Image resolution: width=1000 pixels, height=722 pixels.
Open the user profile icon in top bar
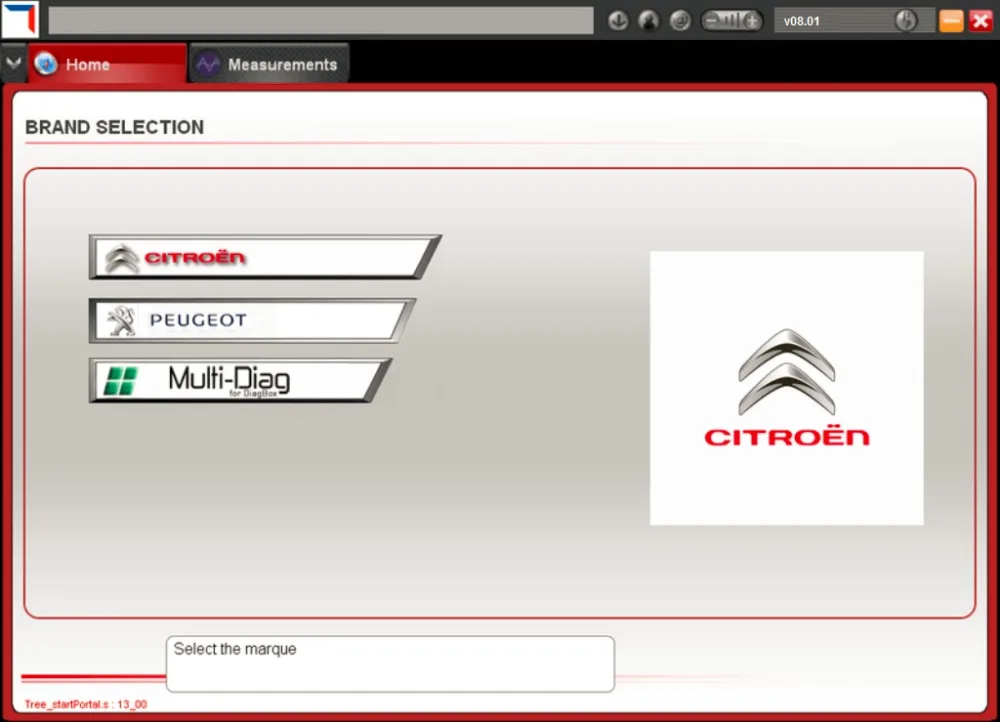pos(649,21)
